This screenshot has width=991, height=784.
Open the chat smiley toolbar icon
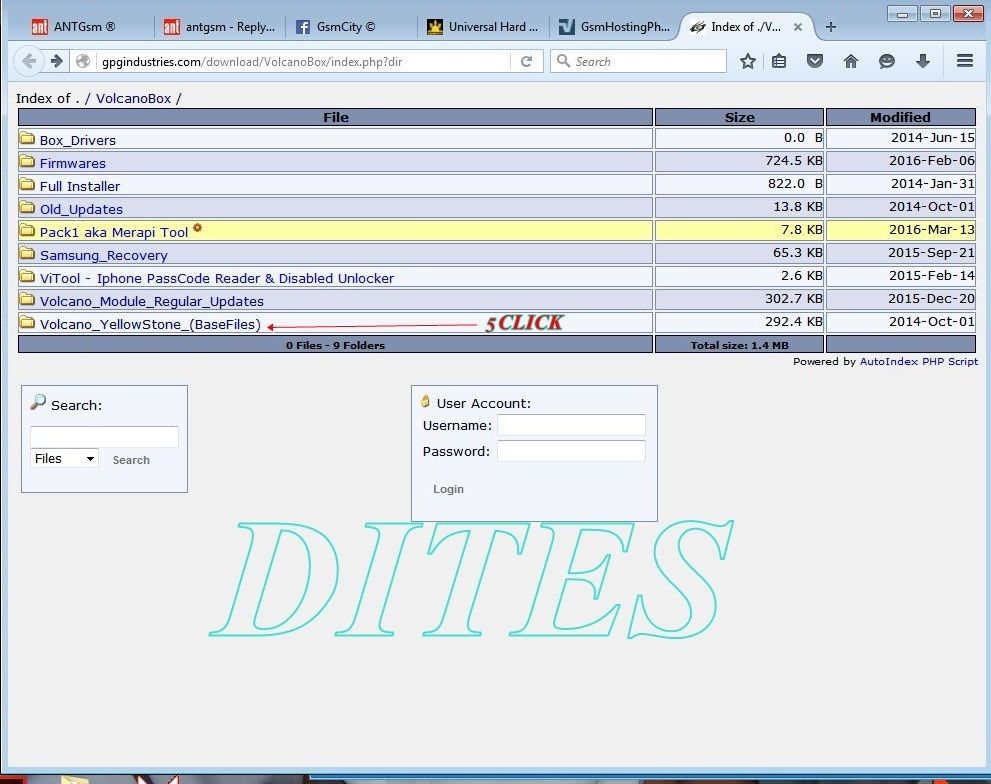click(887, 61)
